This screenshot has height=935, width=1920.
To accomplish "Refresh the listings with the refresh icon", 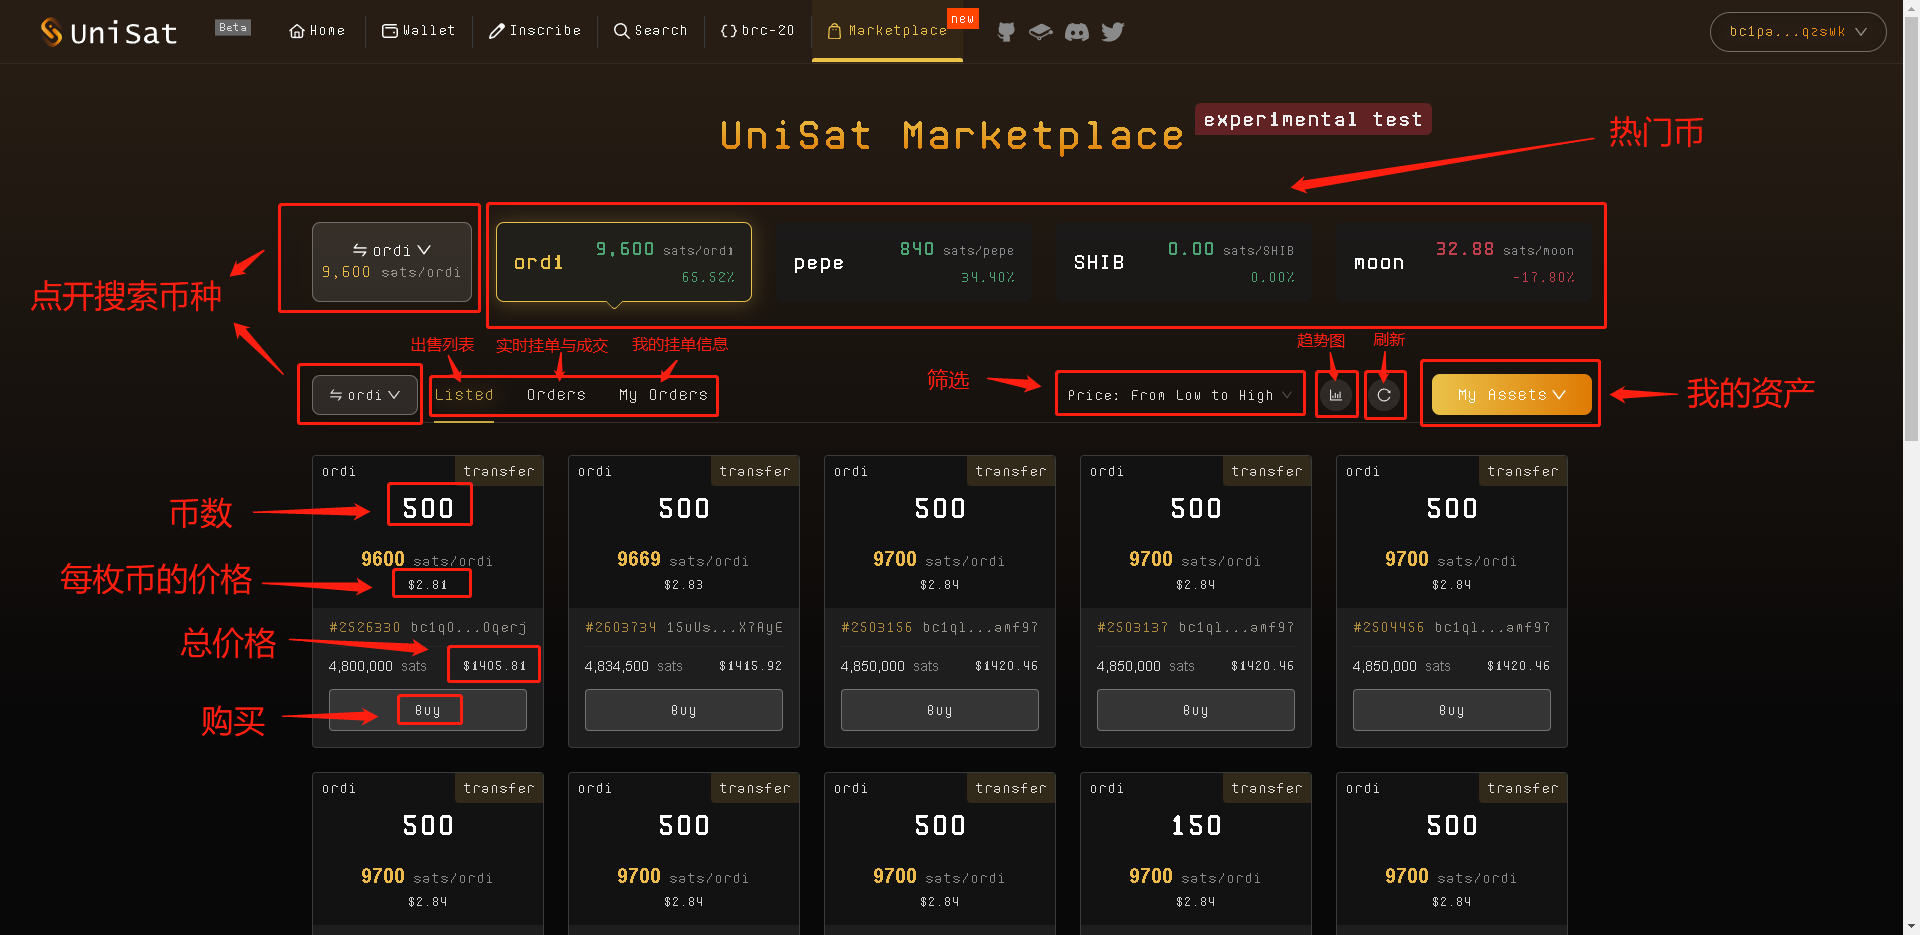I will click(1385, 394).
